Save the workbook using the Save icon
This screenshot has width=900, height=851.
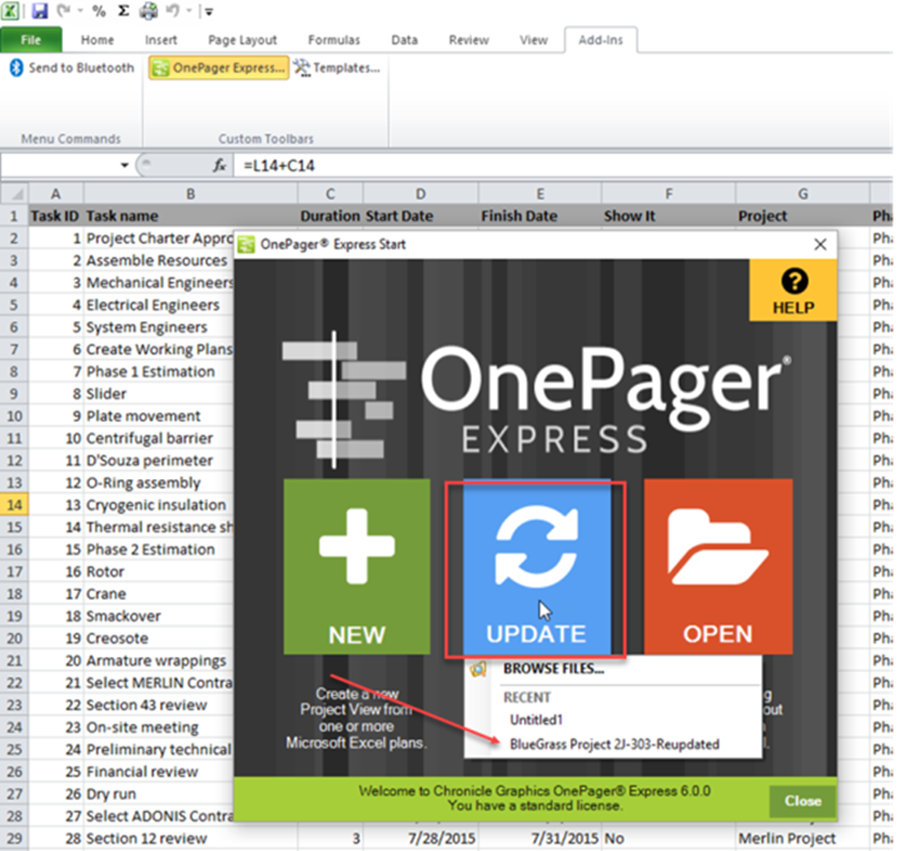pyautogui.click(x=39, y=11)
